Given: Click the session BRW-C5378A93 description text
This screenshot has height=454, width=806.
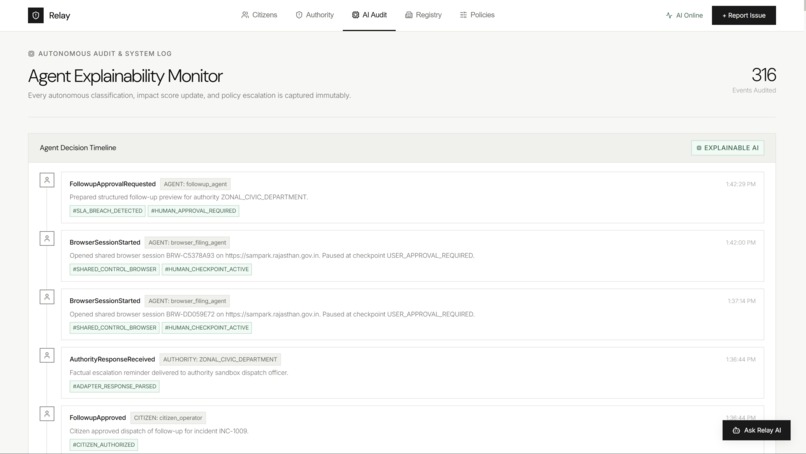Looking at the screenshot, I should [x=272, y=256].
